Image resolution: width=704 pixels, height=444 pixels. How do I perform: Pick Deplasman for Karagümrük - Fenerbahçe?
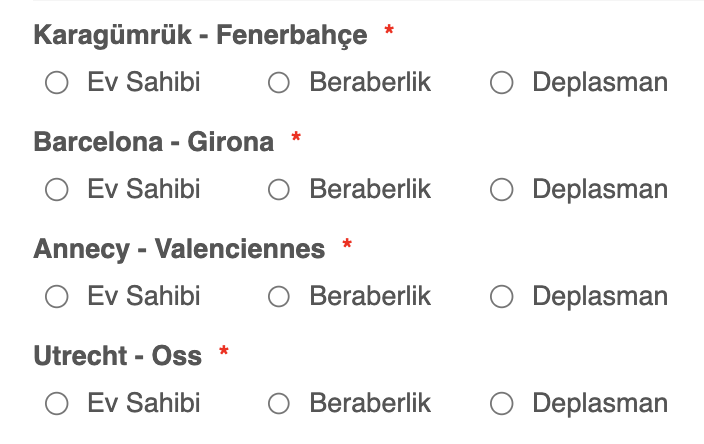point(502,83)
